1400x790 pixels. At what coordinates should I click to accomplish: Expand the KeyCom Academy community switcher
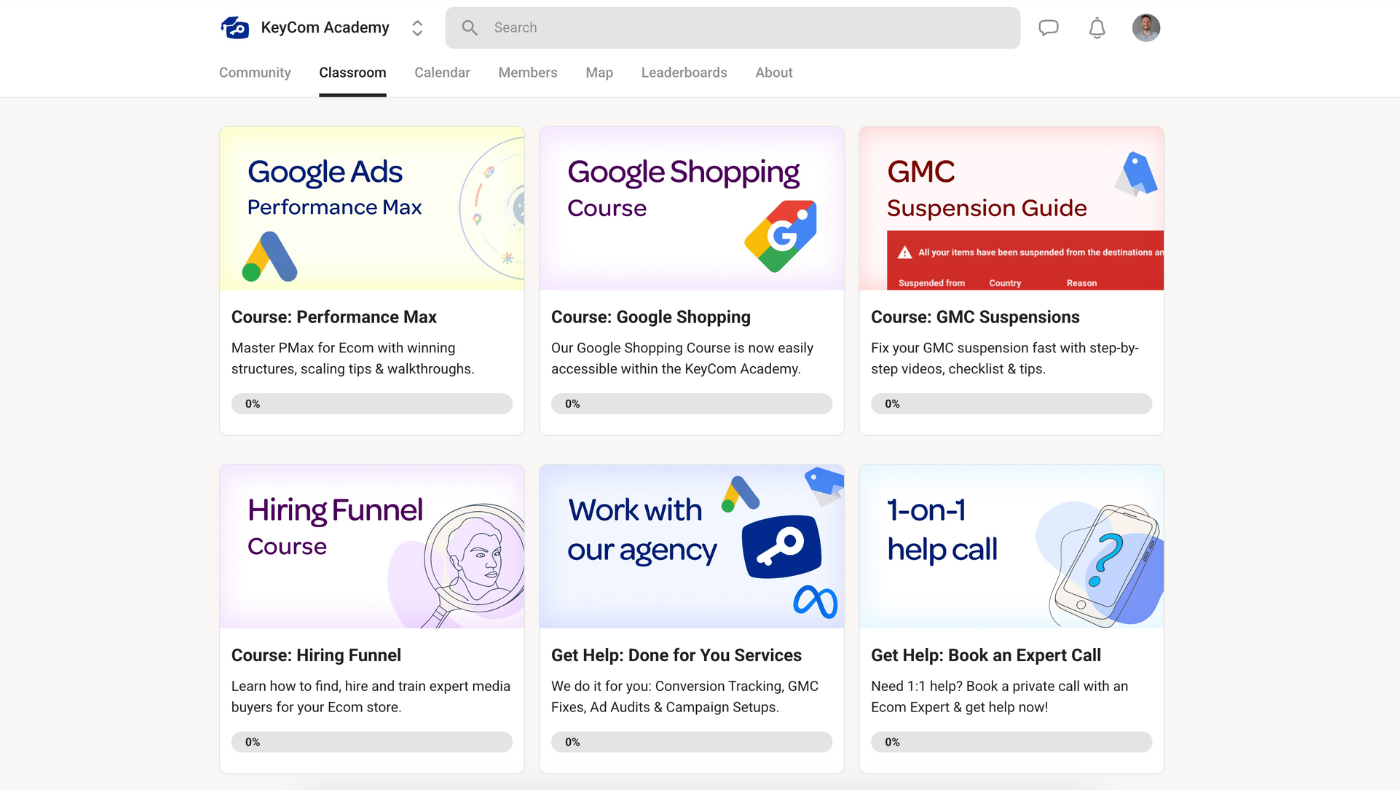[x=417, y=28]
